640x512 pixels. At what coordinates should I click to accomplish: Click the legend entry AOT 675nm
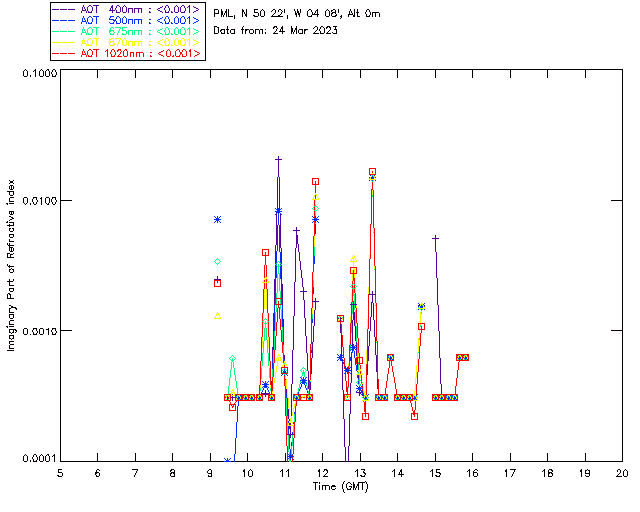pos(126,31)
